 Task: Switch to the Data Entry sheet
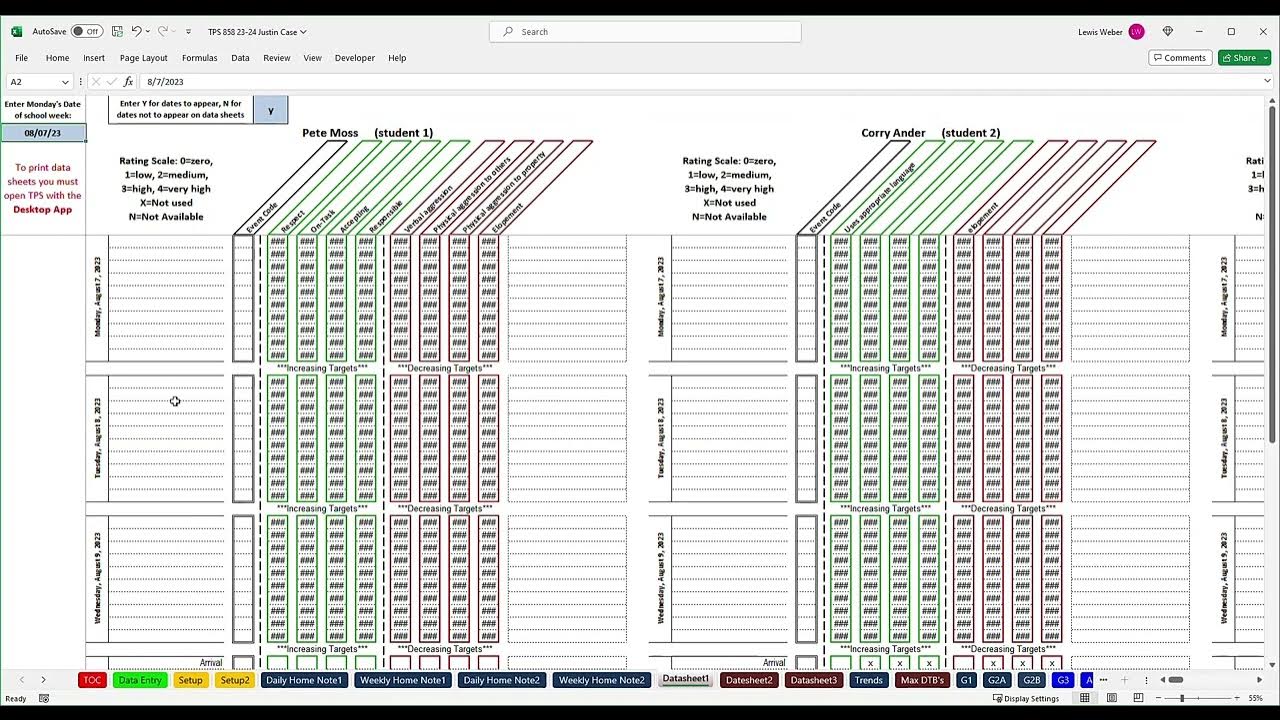[140, 680]
